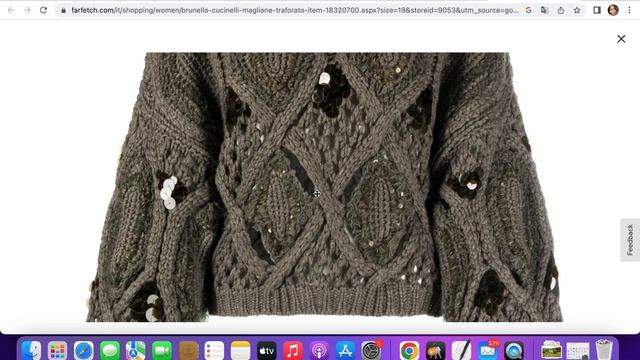This screenshot has width=640, height=360.
Task: Click the farfetch.com address bar URL
Action: [x=294, y=10]
